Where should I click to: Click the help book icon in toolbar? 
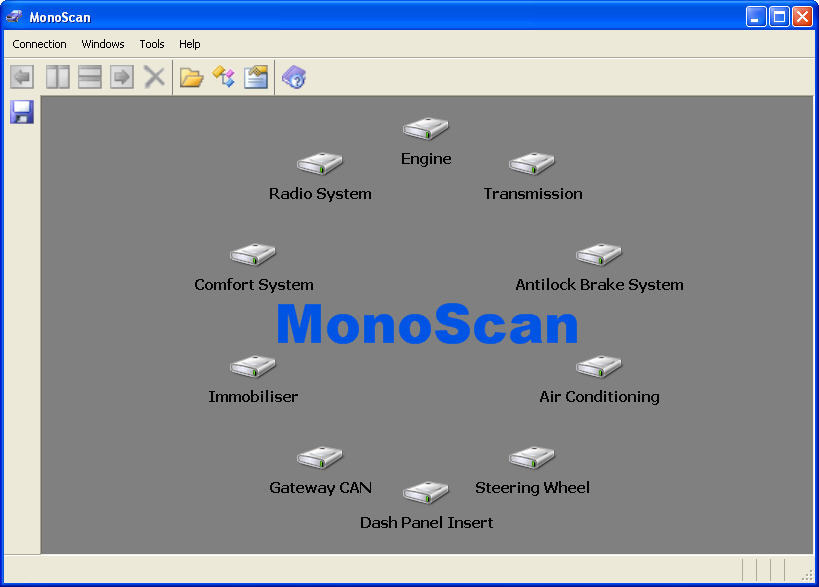pos(293,77)
